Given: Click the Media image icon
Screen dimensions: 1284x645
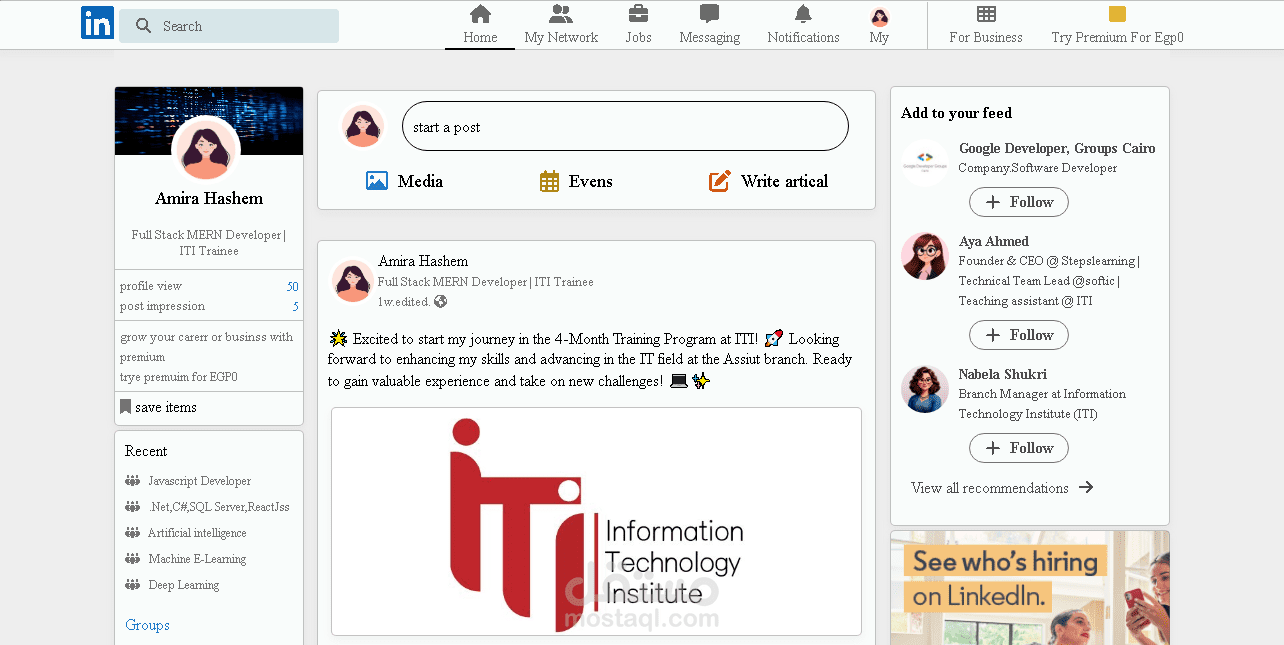Looking at the screenshot, I should click(x=377, y=181).
